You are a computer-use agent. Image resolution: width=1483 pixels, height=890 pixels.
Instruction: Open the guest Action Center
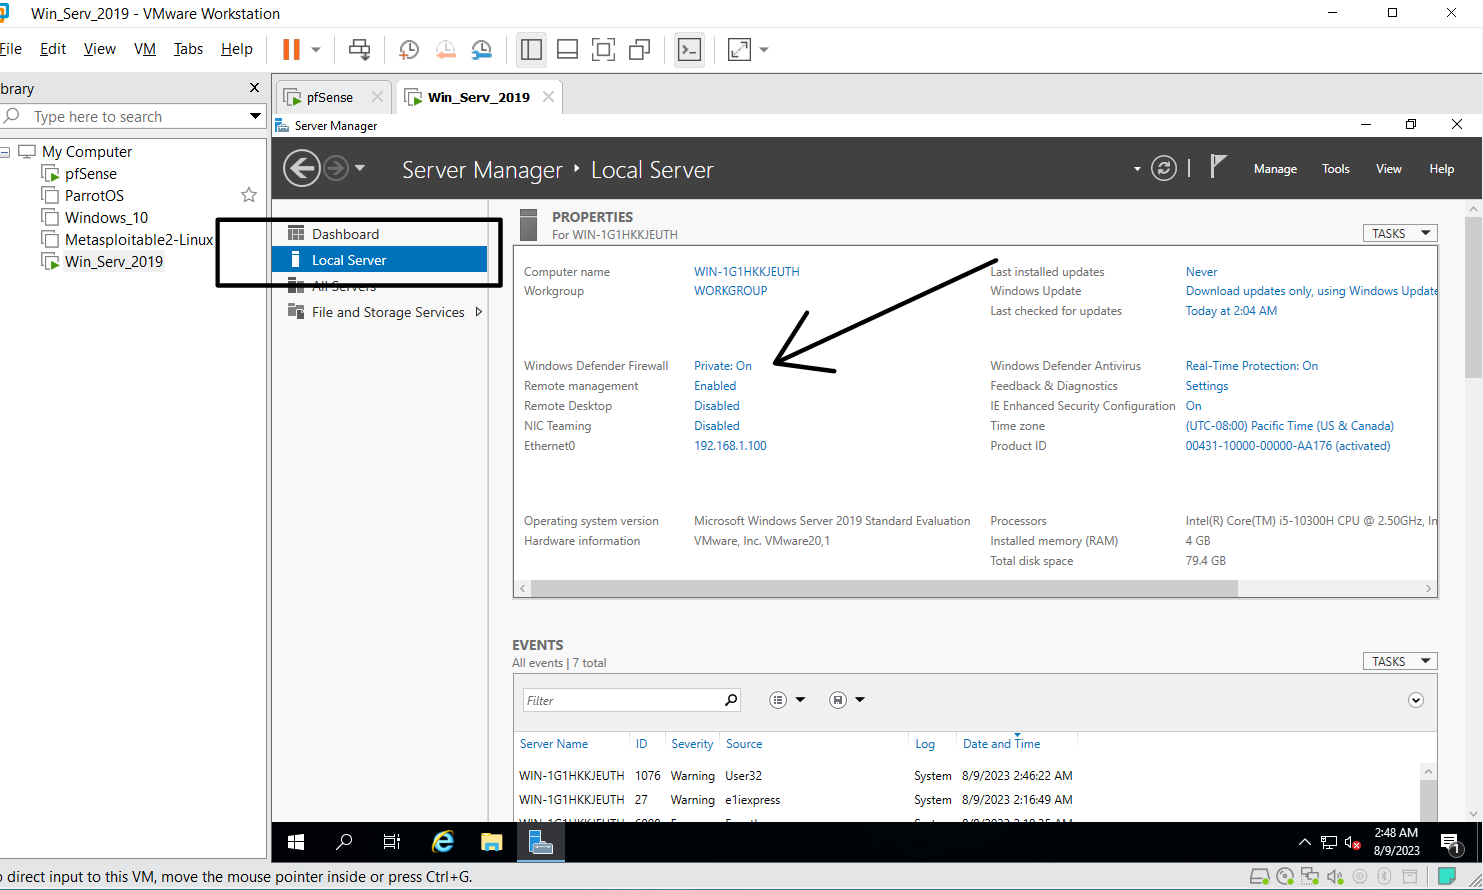tap(1451, 843)
